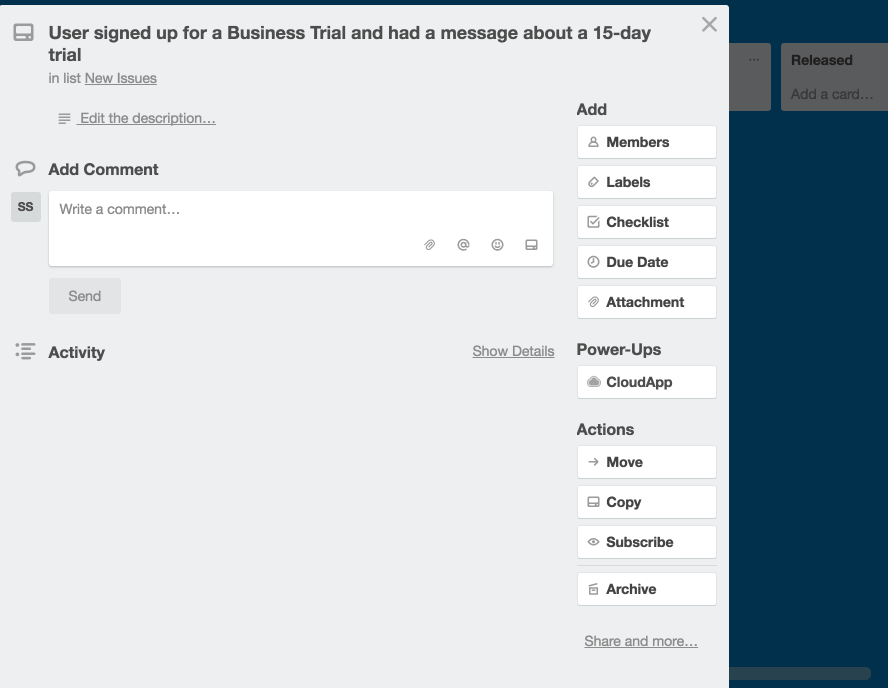Click the comment bubble icon

(x=25, y=169)
